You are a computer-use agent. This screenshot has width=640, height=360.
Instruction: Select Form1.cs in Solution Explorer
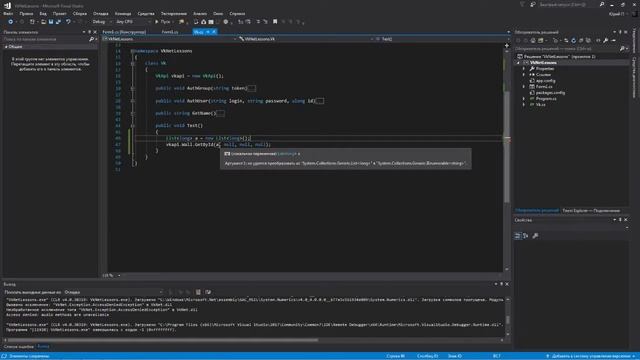click(544, 87)
